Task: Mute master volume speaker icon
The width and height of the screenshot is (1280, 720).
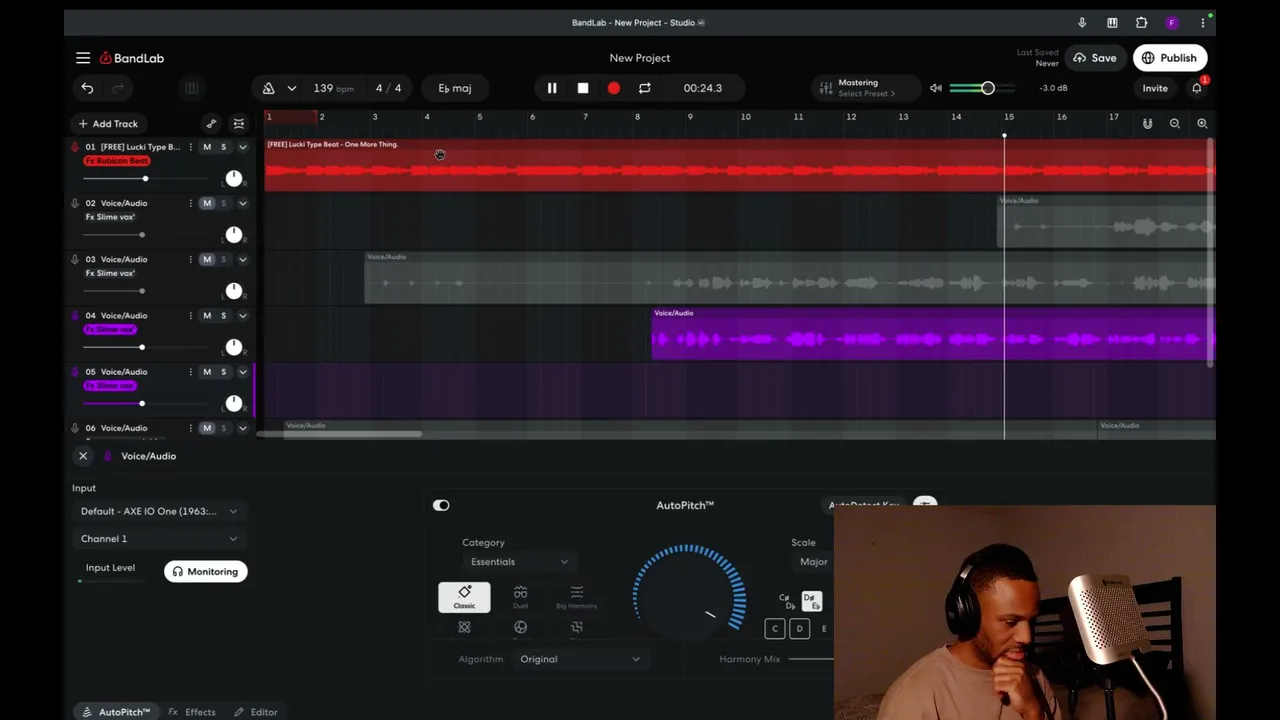Action: click(936, 88)
